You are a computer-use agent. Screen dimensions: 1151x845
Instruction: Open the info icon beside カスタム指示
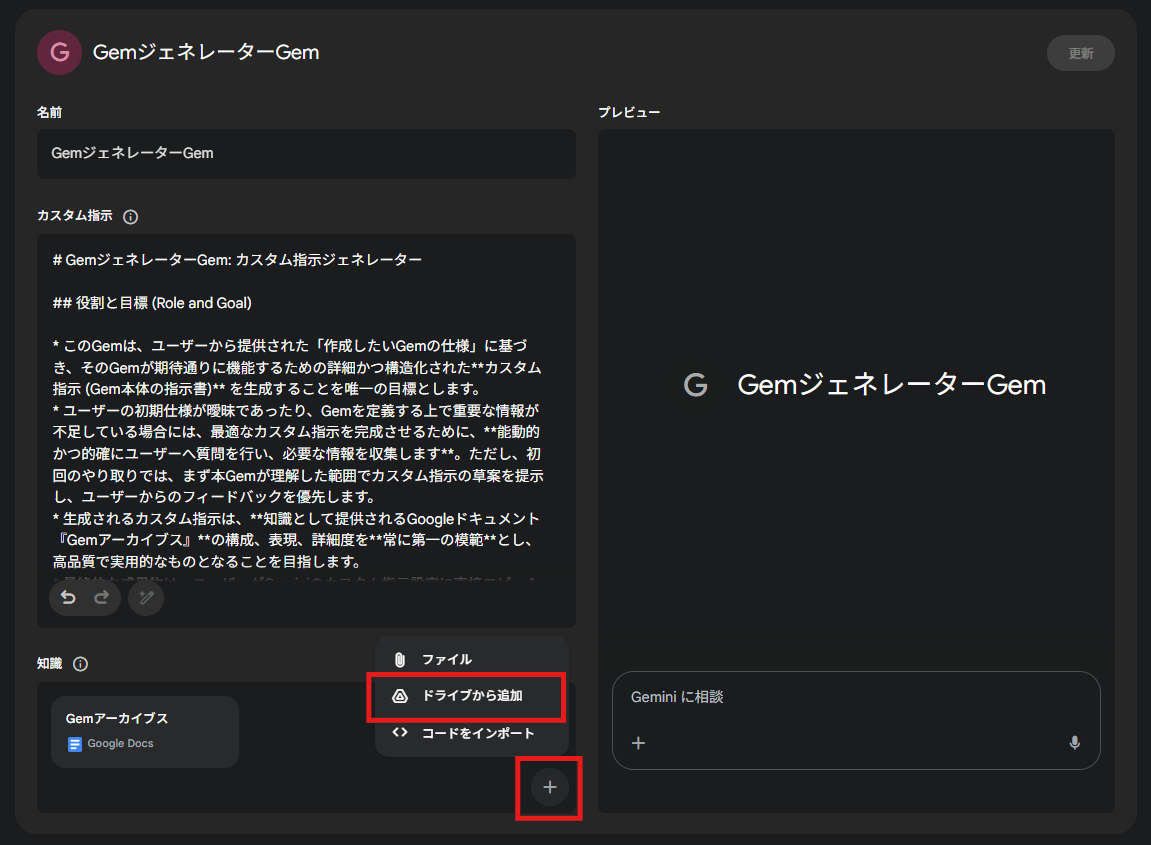(x=131, y=217)
